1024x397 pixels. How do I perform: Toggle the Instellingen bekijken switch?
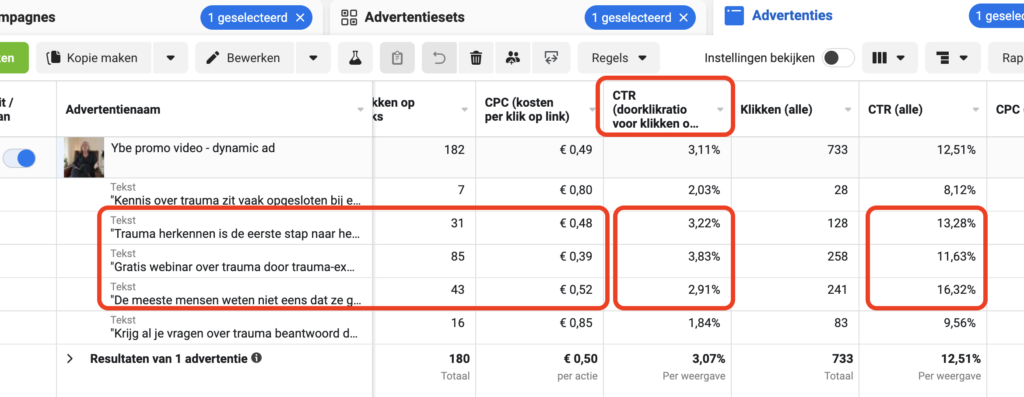pos(839,58)
